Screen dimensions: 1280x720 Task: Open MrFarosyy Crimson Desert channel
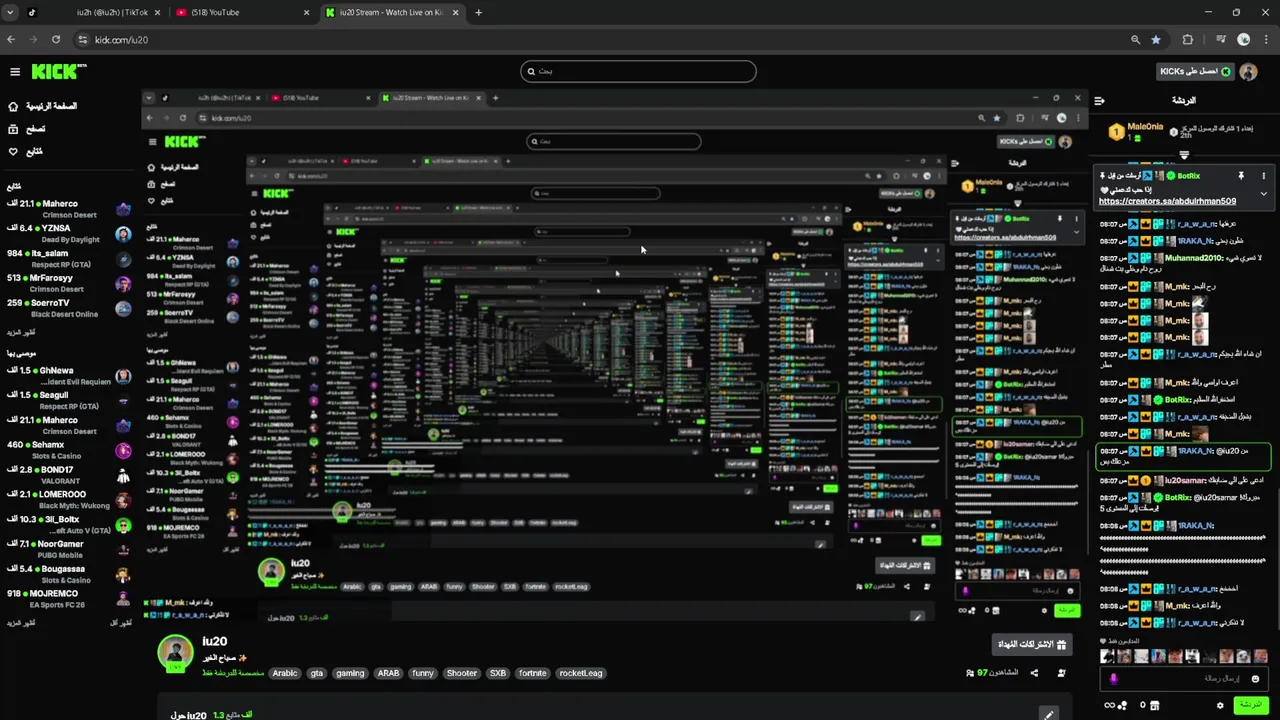(68, 284)
